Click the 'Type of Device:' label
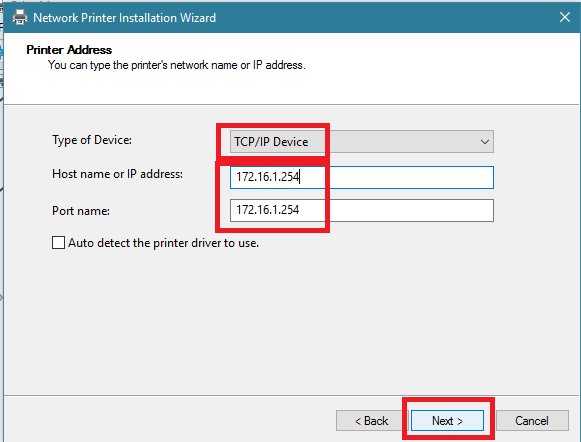This screenshot has height=442, width=581. pos(92,140)
